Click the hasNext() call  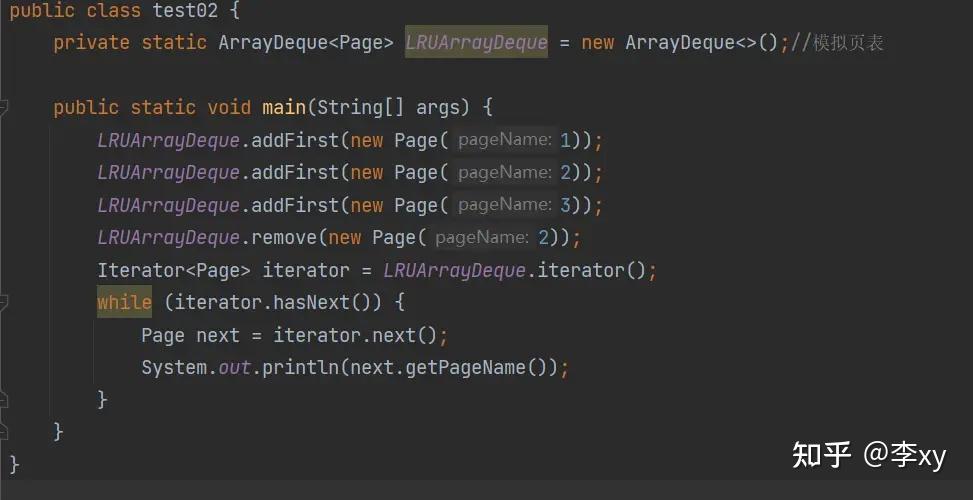[x=328, y=303]
